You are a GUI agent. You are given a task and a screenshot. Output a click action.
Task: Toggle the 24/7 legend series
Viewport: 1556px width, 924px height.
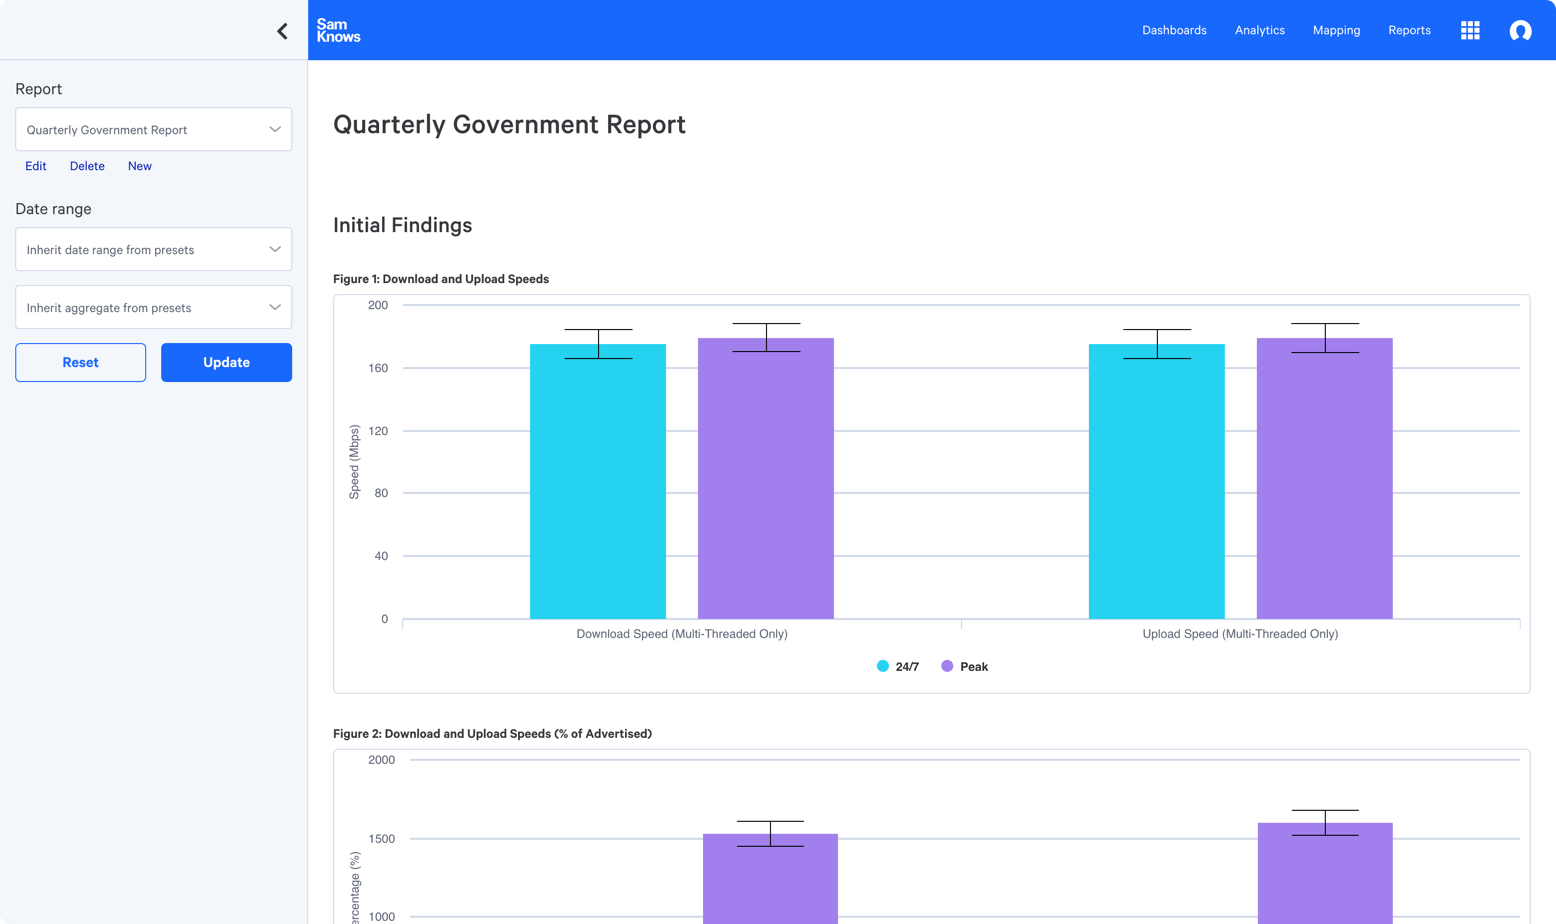(898, 666)
